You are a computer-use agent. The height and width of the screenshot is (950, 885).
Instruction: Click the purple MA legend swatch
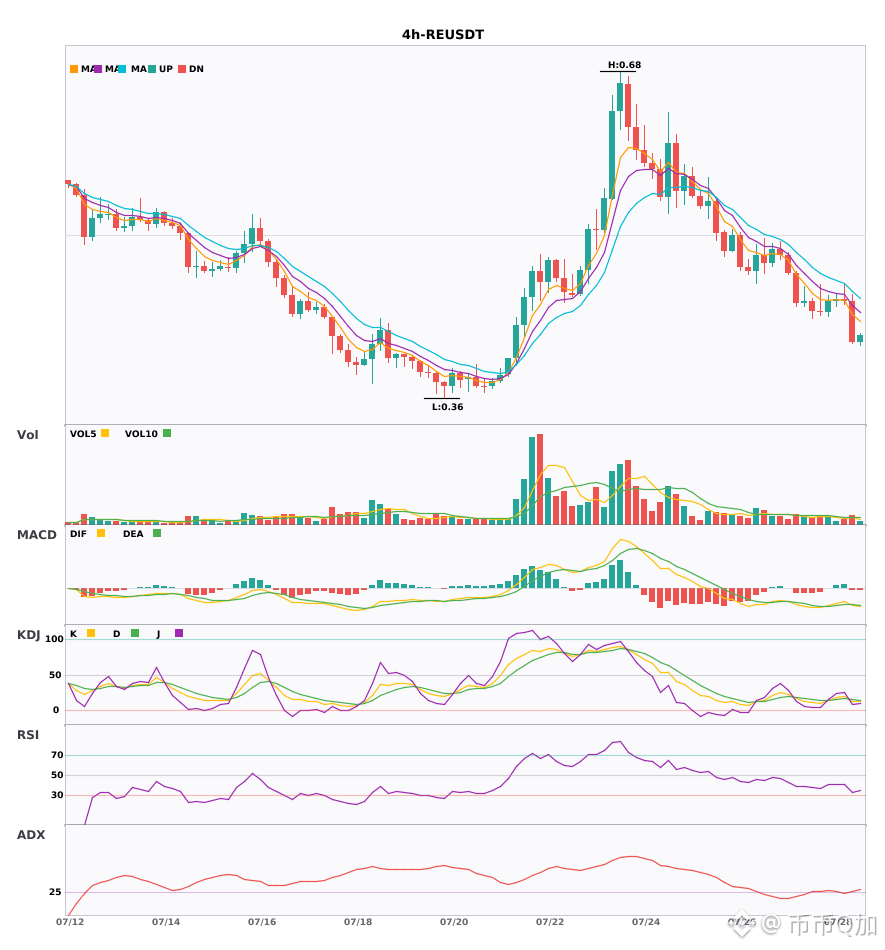click(x=98, y=69)
